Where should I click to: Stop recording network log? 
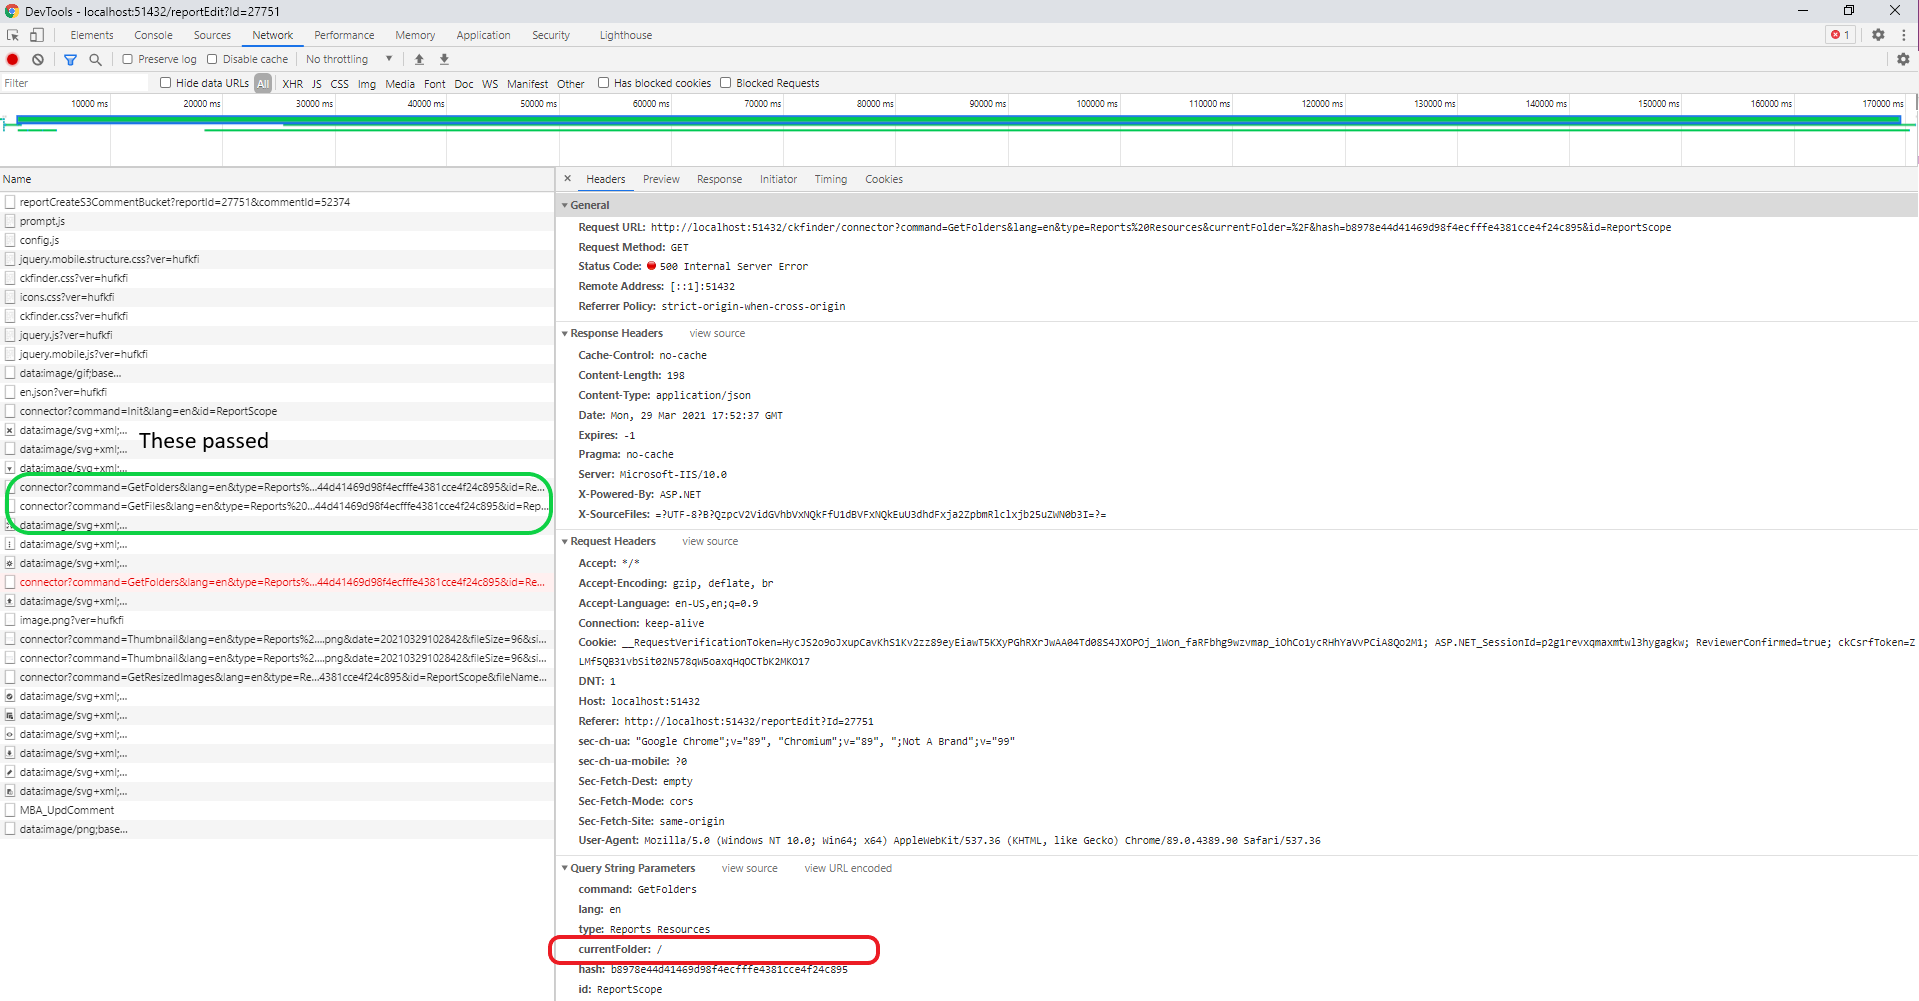pyautogui.click(x=12, y=59)
